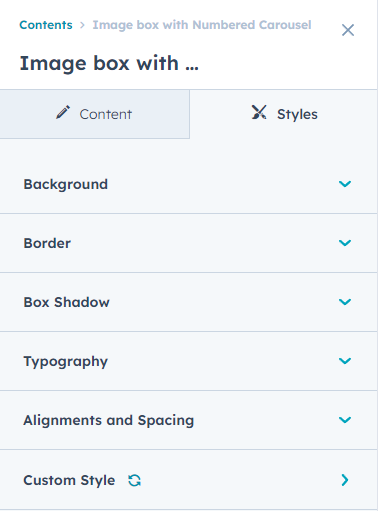This screenshot has width=378, height=511.
Task: Expand the Typography section chevron
Action: (345, 361)
